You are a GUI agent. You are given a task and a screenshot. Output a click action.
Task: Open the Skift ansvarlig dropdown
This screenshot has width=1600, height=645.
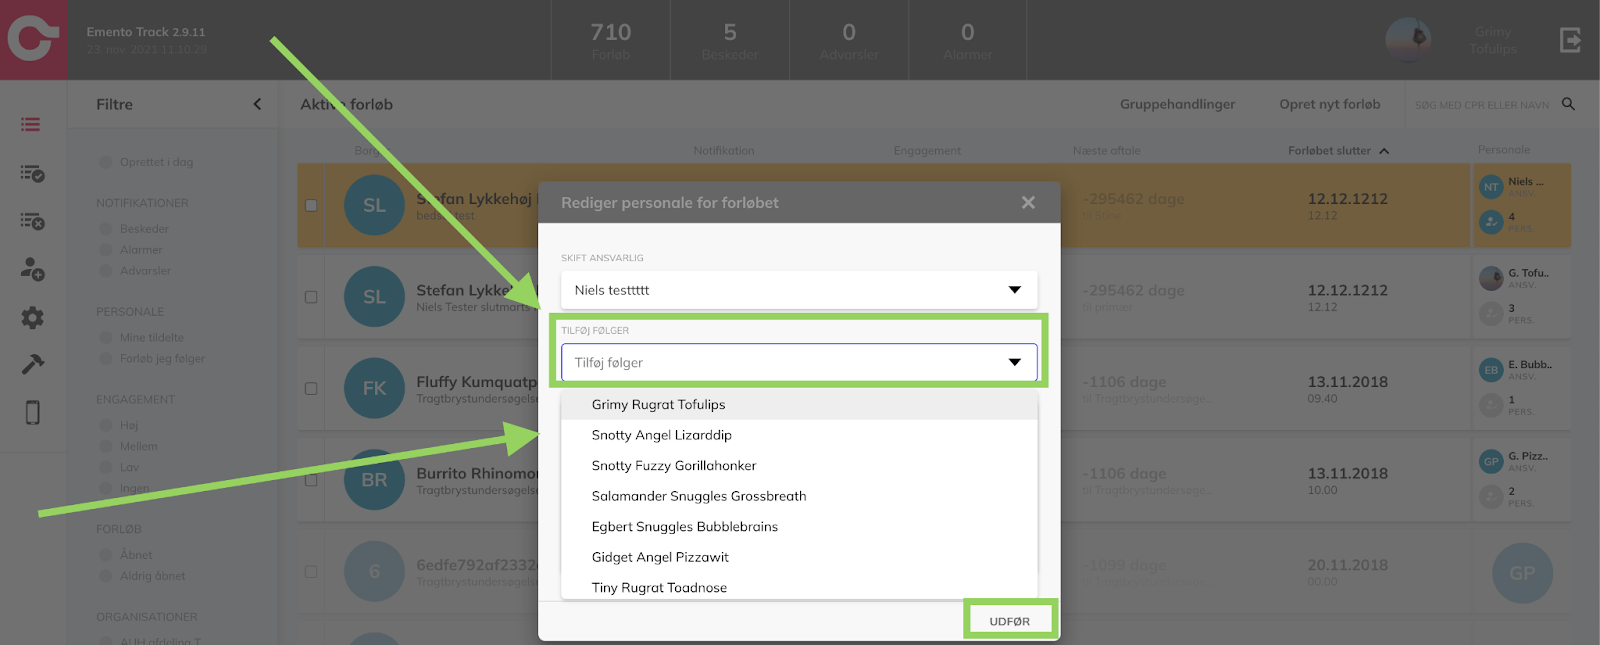[x=798, y=290]
